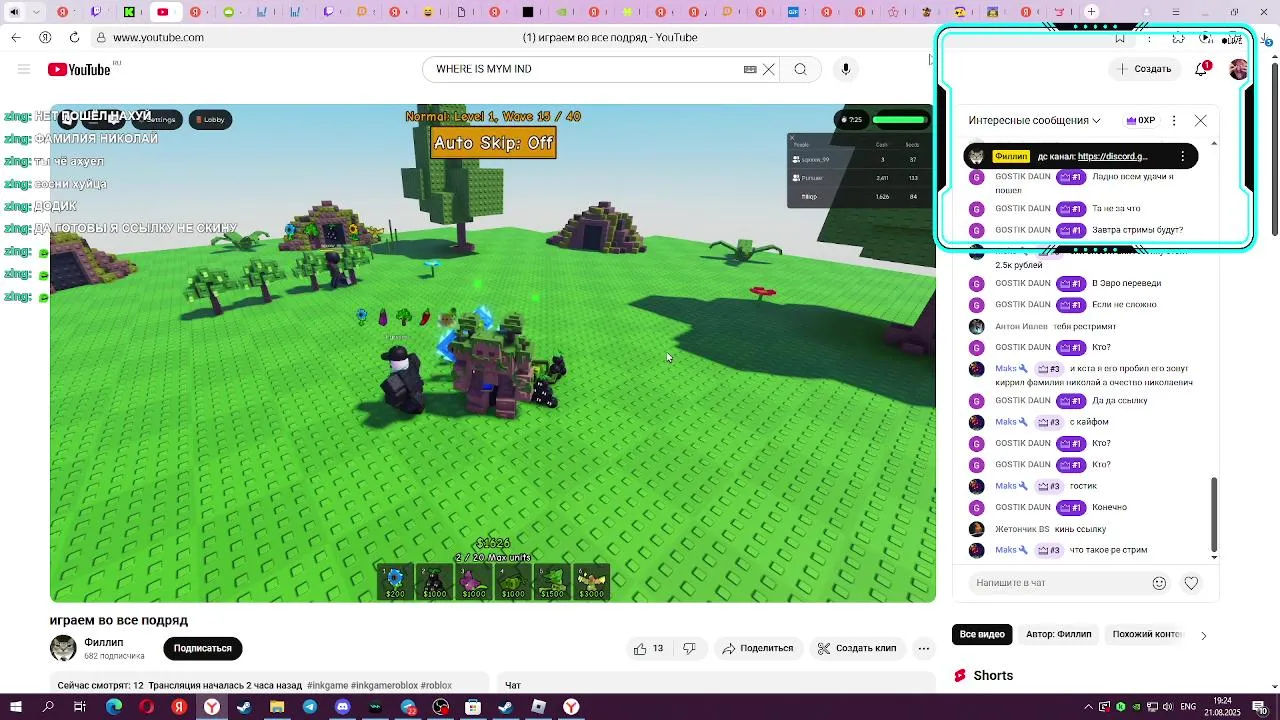Select the $3000 unit slot

(x=591, y=582)
